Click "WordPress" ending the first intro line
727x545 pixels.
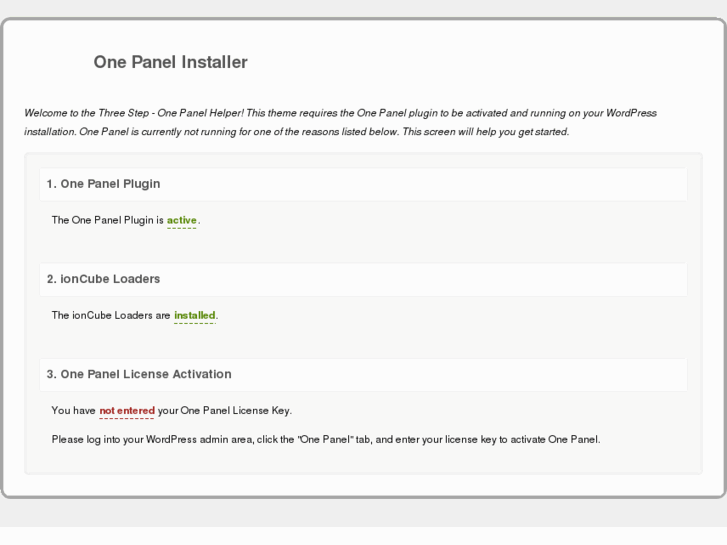point(632,113)
